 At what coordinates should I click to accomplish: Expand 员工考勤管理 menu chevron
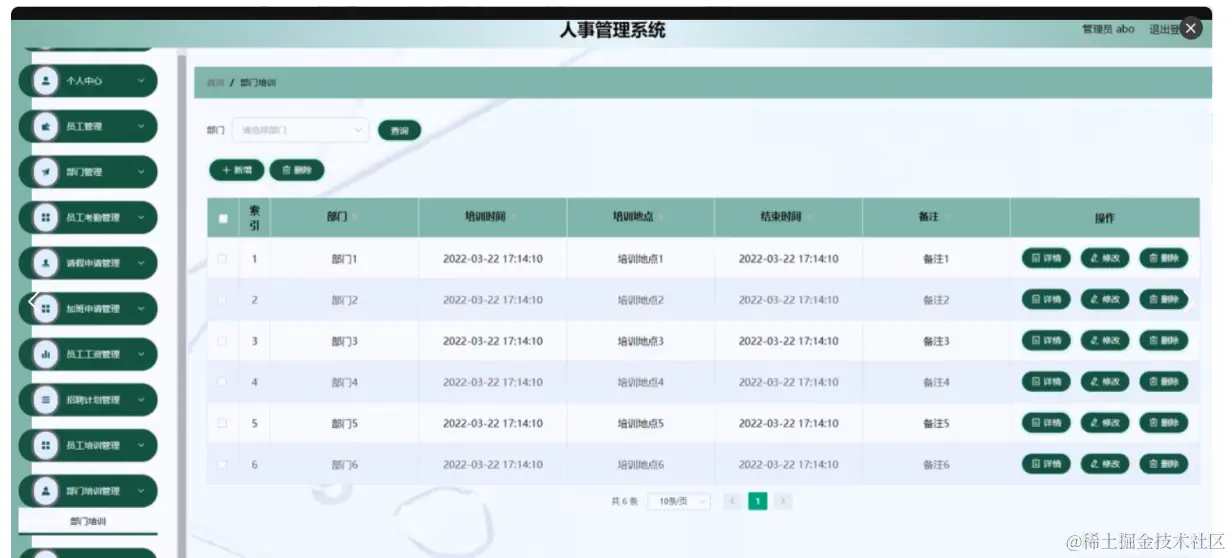click(x=141, y=217)
